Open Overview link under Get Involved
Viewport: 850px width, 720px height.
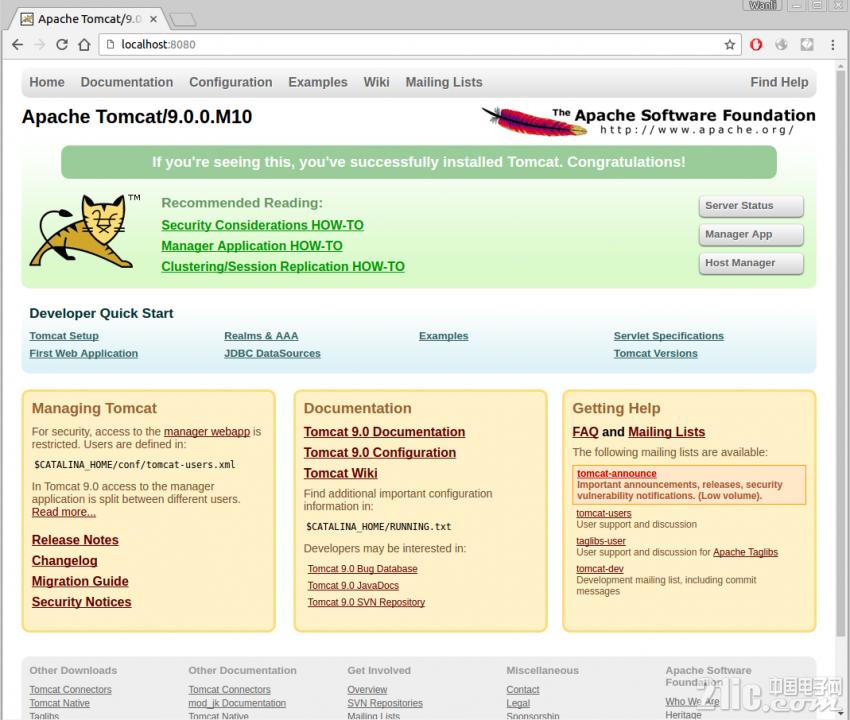[x=368, y=690]
